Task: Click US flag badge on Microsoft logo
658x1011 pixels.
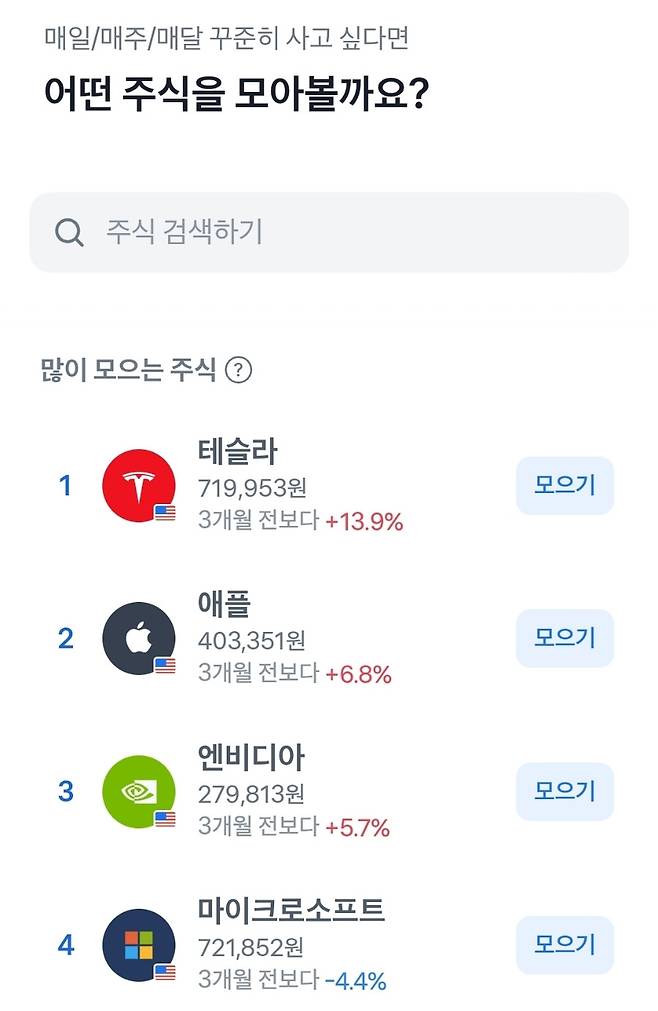Action: [165, 971]
